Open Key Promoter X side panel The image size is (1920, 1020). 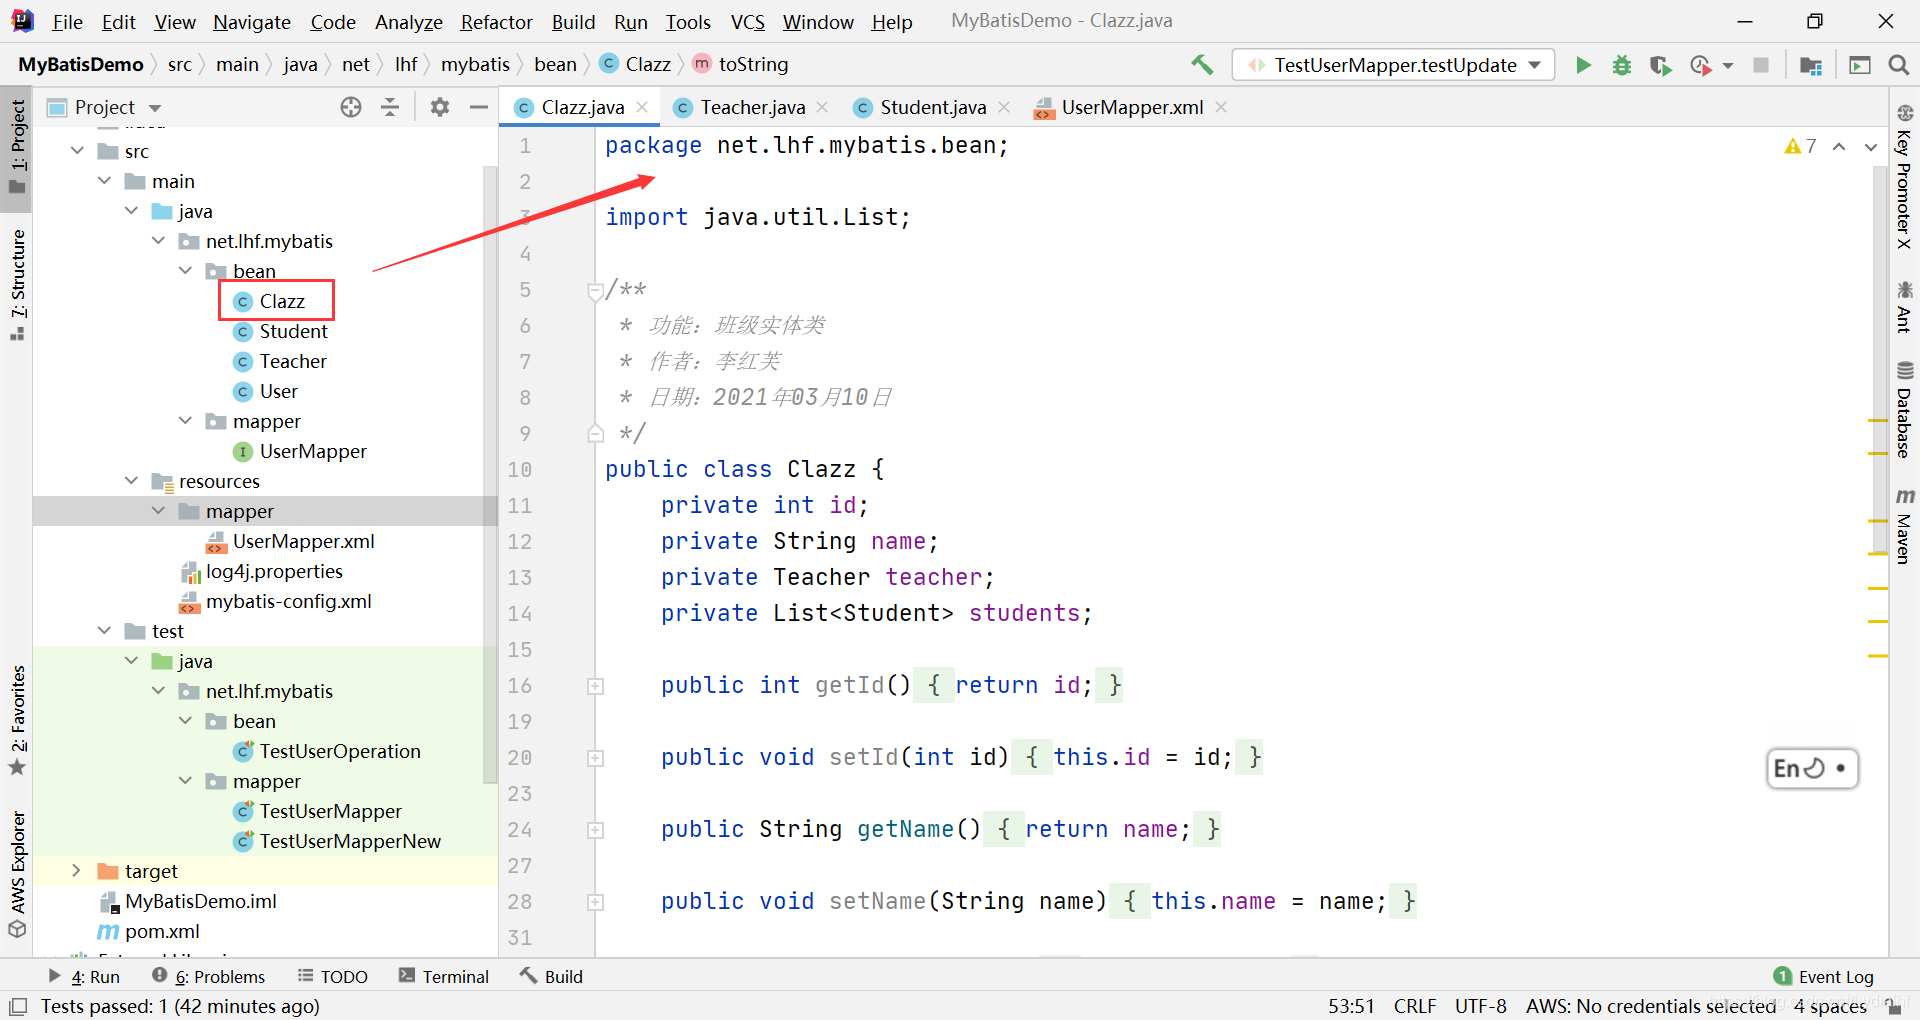[x=1904, y=177]
